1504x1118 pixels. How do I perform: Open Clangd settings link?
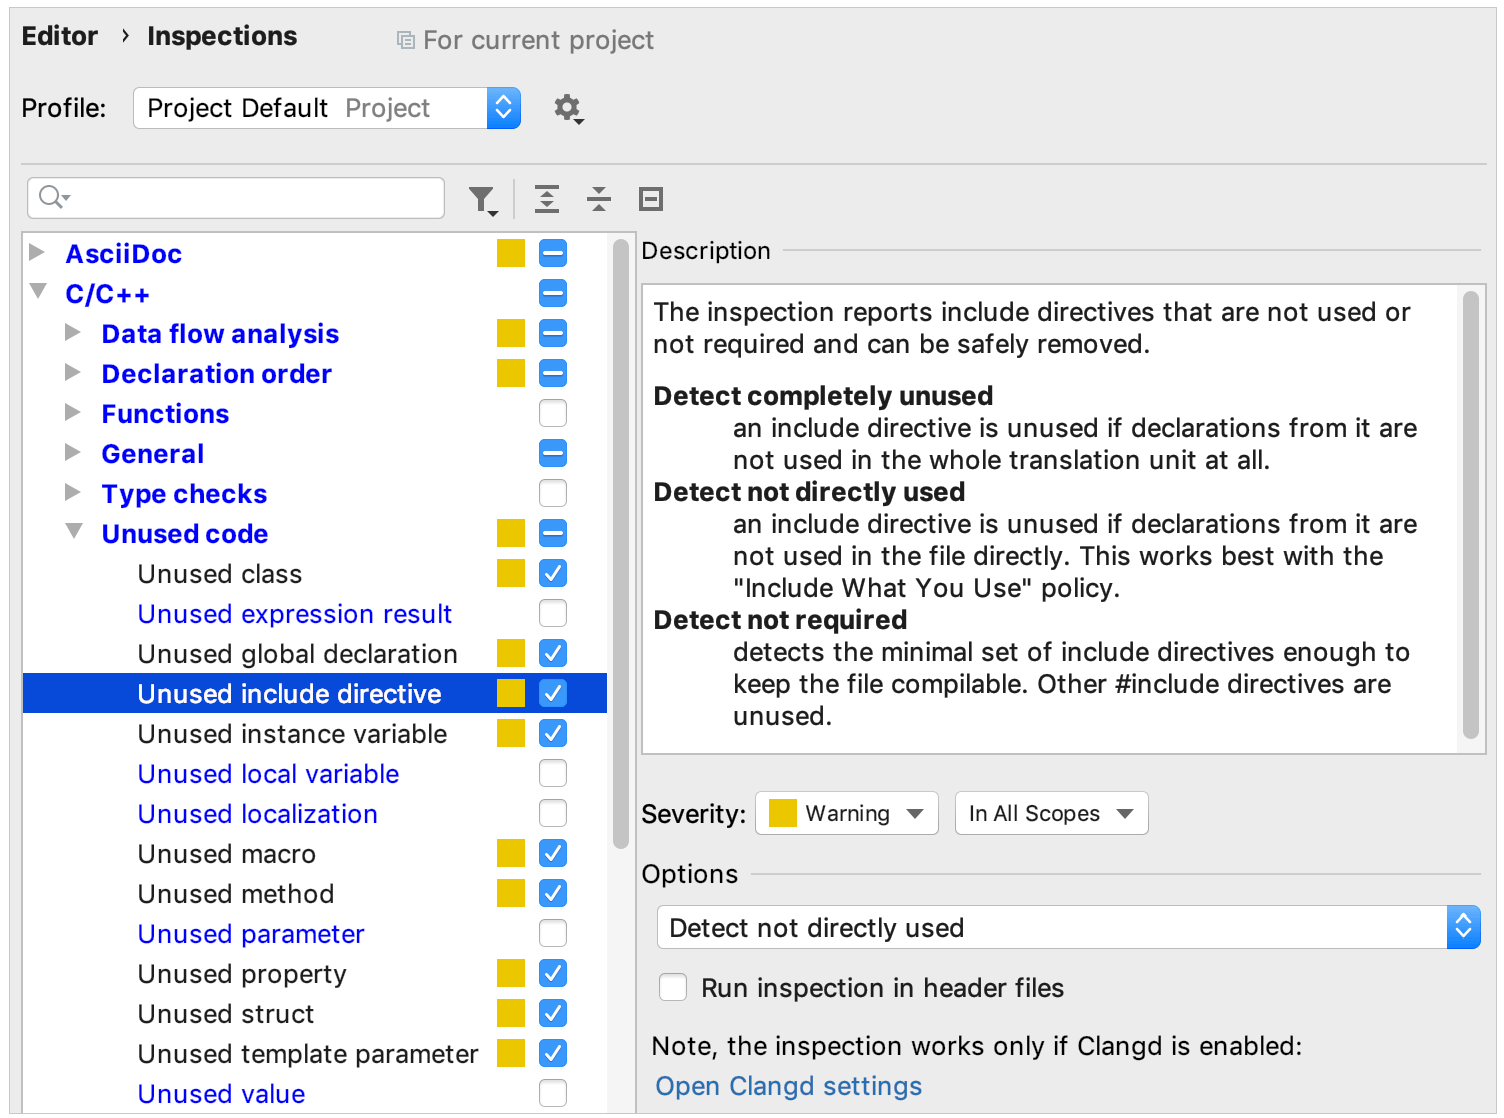pyautogui.click(x=788, y=1086)
